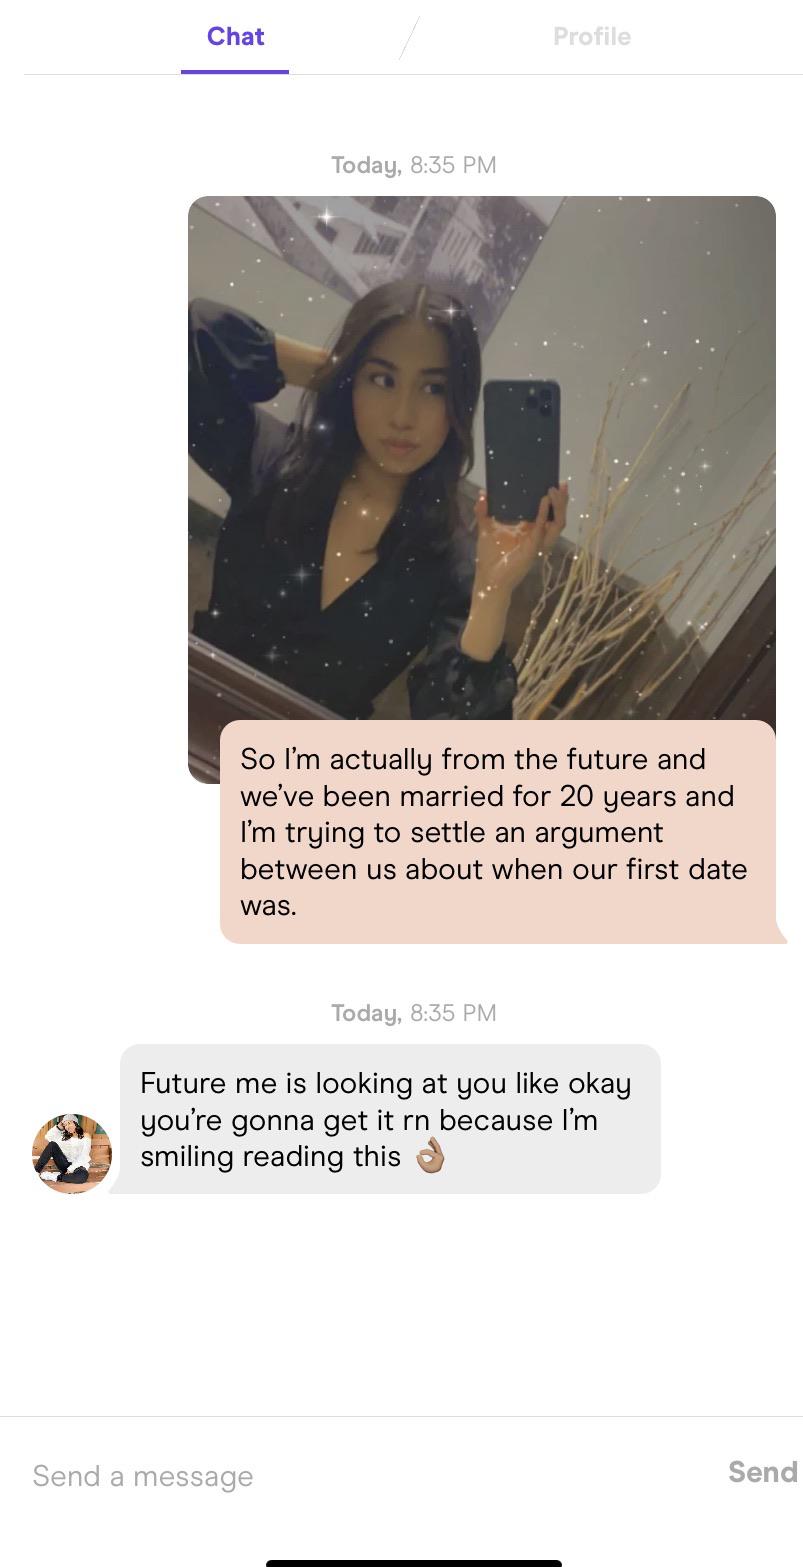Screen dimensions: 803x1567
Task: Select the "Future me is looking" reply bubble
Action: (390, 1119)
